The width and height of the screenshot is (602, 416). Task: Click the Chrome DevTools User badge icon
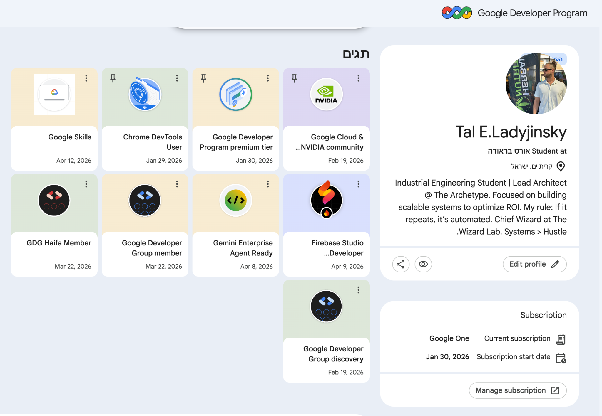pos(145,94)
